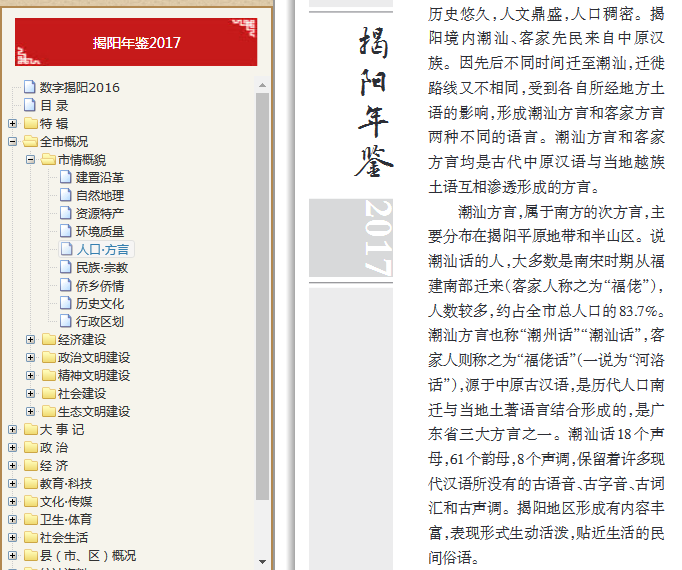Click the open folder icon beside 全市概况
682x570 pixels.
pos(30,141)
